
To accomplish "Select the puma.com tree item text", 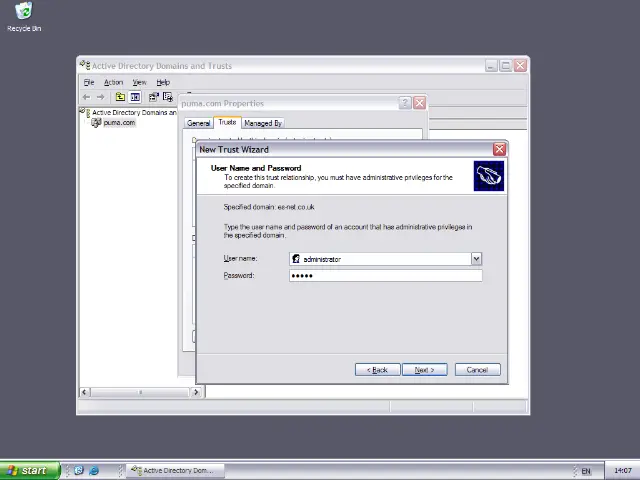I will tap(119, 122).
